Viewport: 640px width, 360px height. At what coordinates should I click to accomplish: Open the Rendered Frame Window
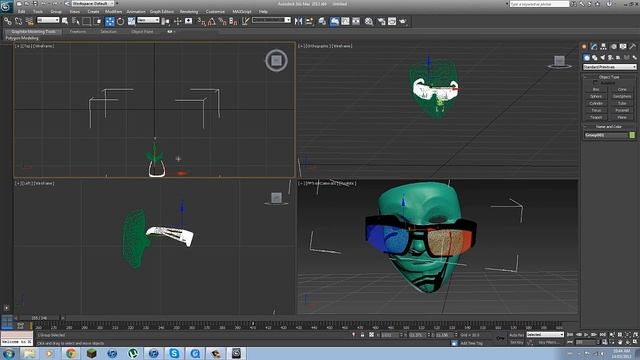click(x=392, y=21)
